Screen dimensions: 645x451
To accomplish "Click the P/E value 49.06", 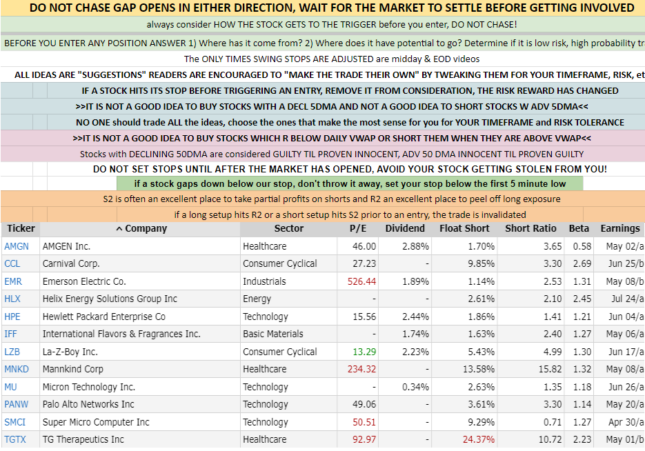I will point(364,404).
